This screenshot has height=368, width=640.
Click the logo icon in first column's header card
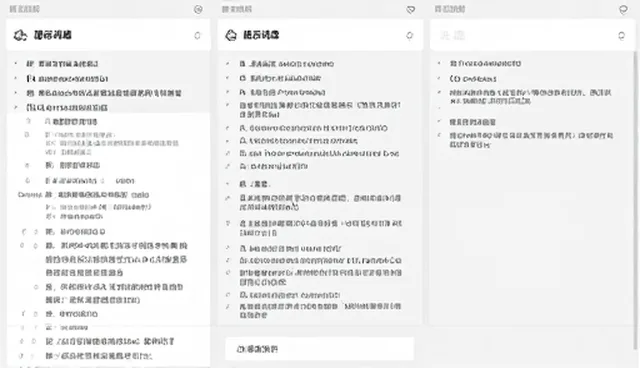[20, 35]
